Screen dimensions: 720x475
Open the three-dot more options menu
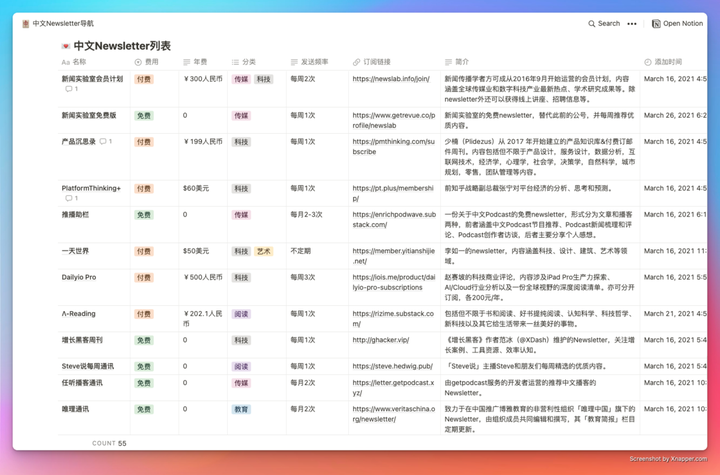pyautogui.click(x=632, y=24)
